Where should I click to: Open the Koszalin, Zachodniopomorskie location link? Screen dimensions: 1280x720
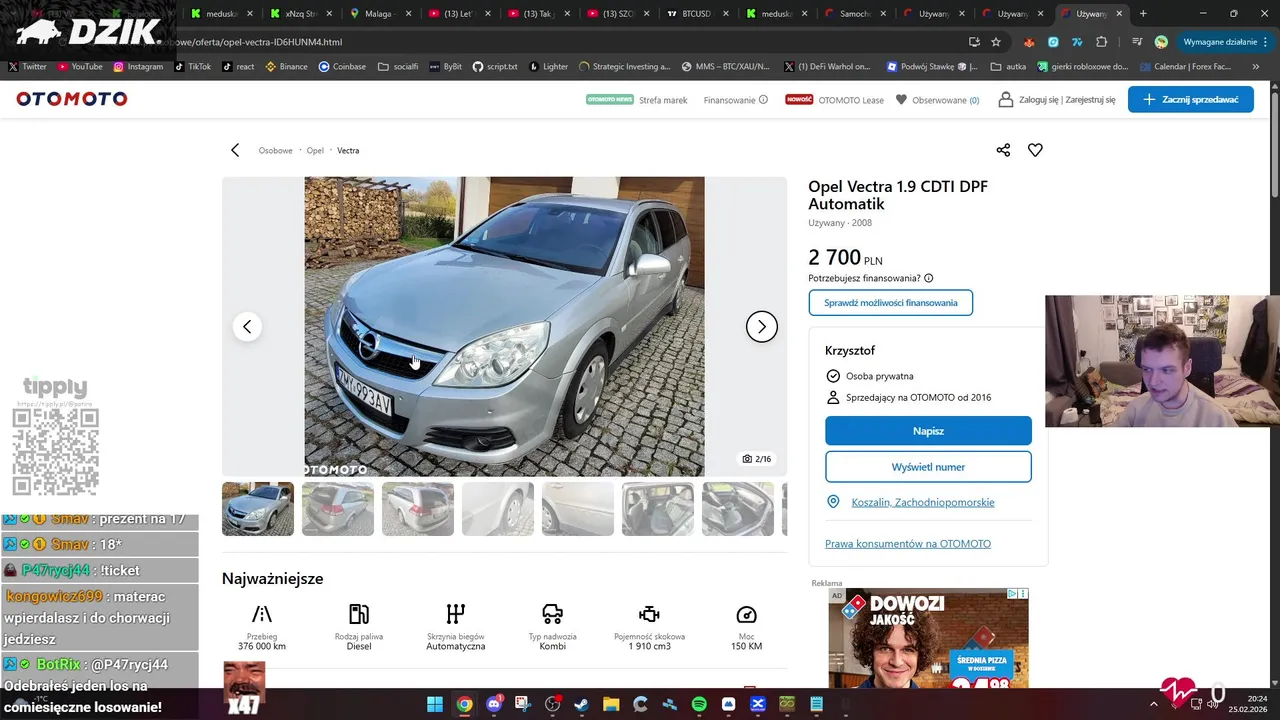click(923, 502)
